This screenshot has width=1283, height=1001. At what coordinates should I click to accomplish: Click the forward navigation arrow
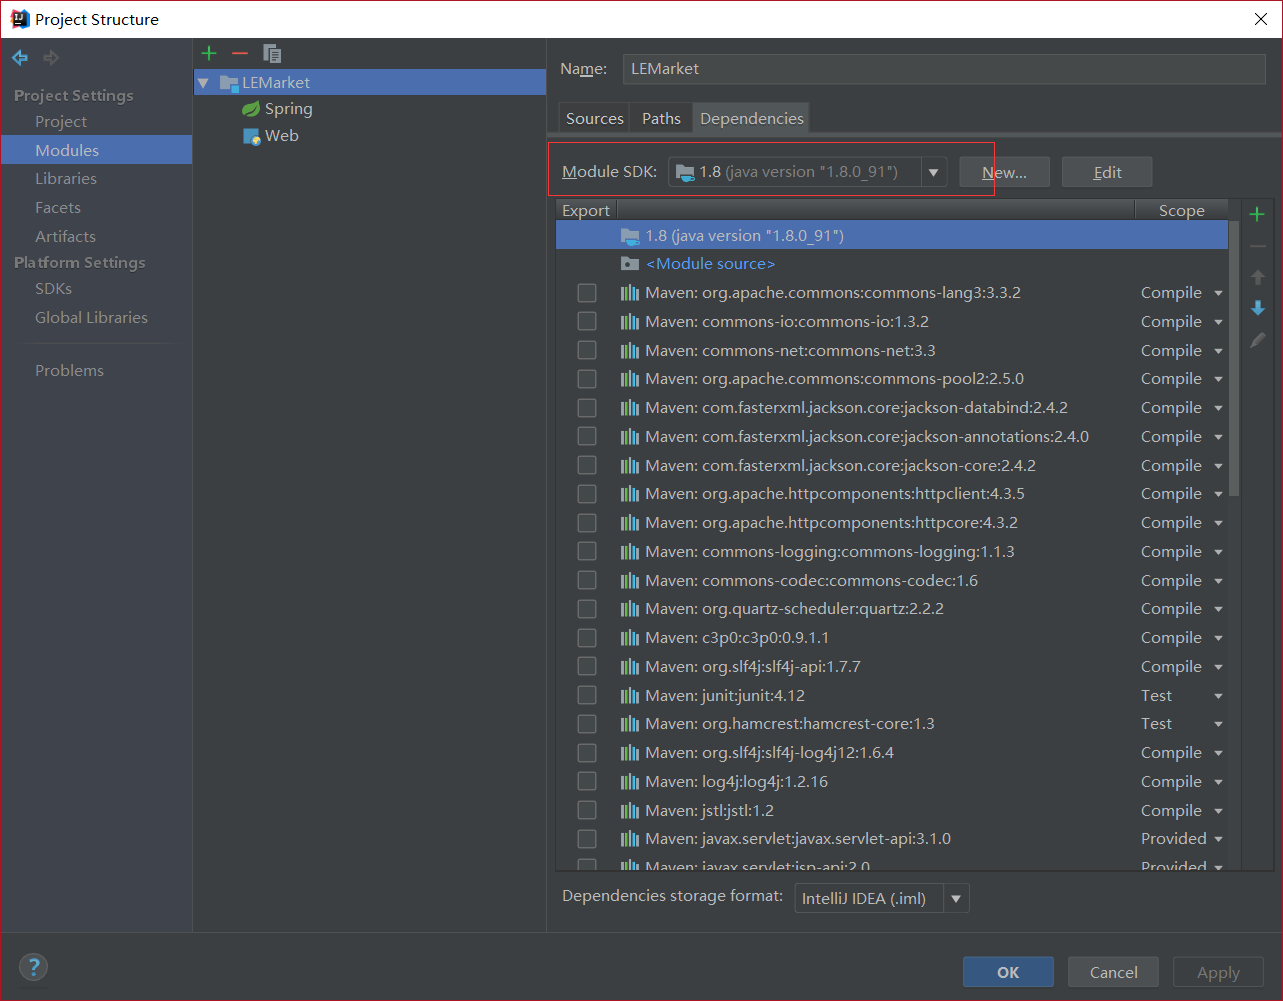51,58
